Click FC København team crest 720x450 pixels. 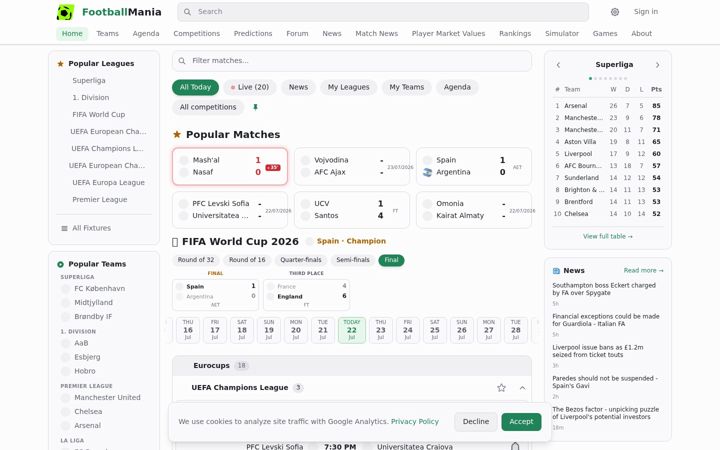point(66,289)
